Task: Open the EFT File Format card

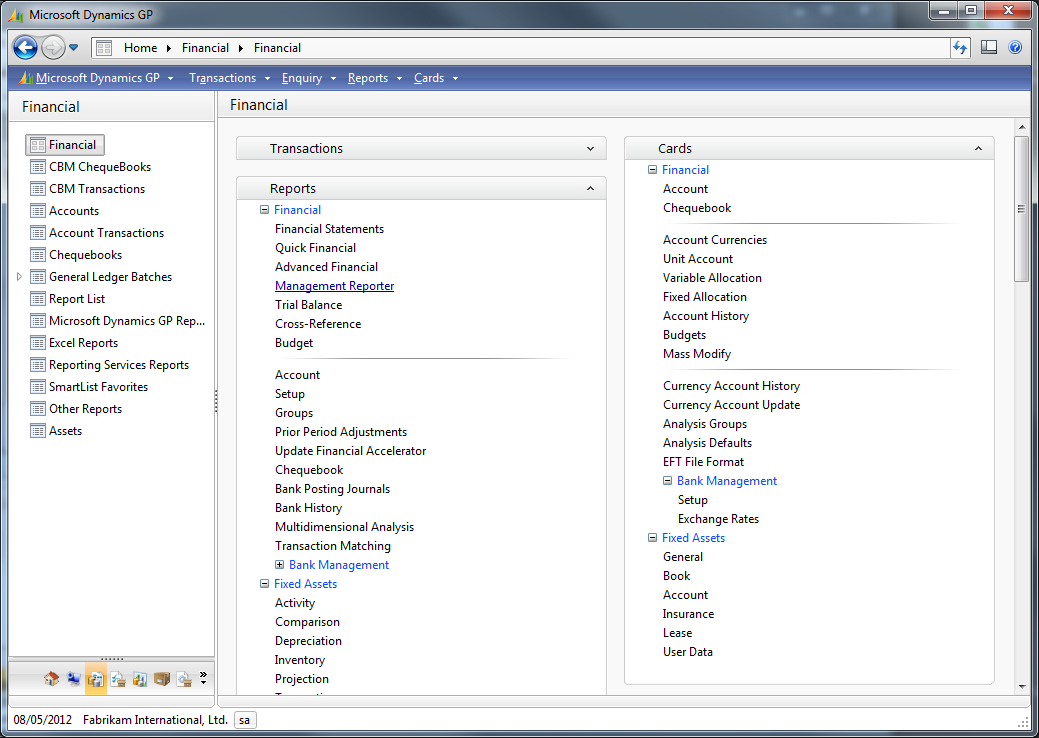Action: 703,462
